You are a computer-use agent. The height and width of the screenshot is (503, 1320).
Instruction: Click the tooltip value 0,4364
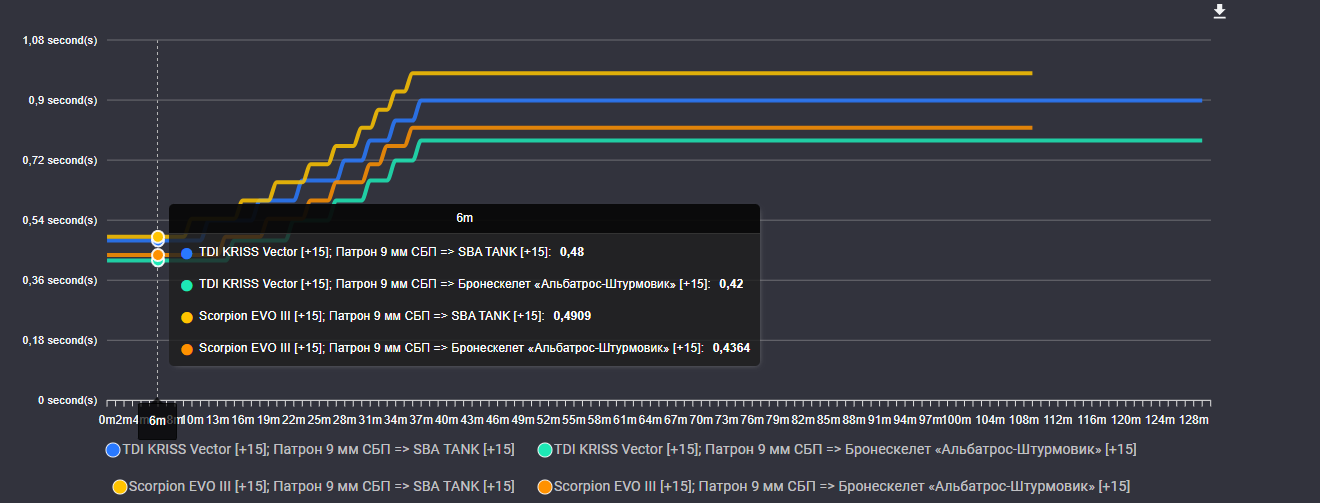pyautogui.click(x=731, y=348)
